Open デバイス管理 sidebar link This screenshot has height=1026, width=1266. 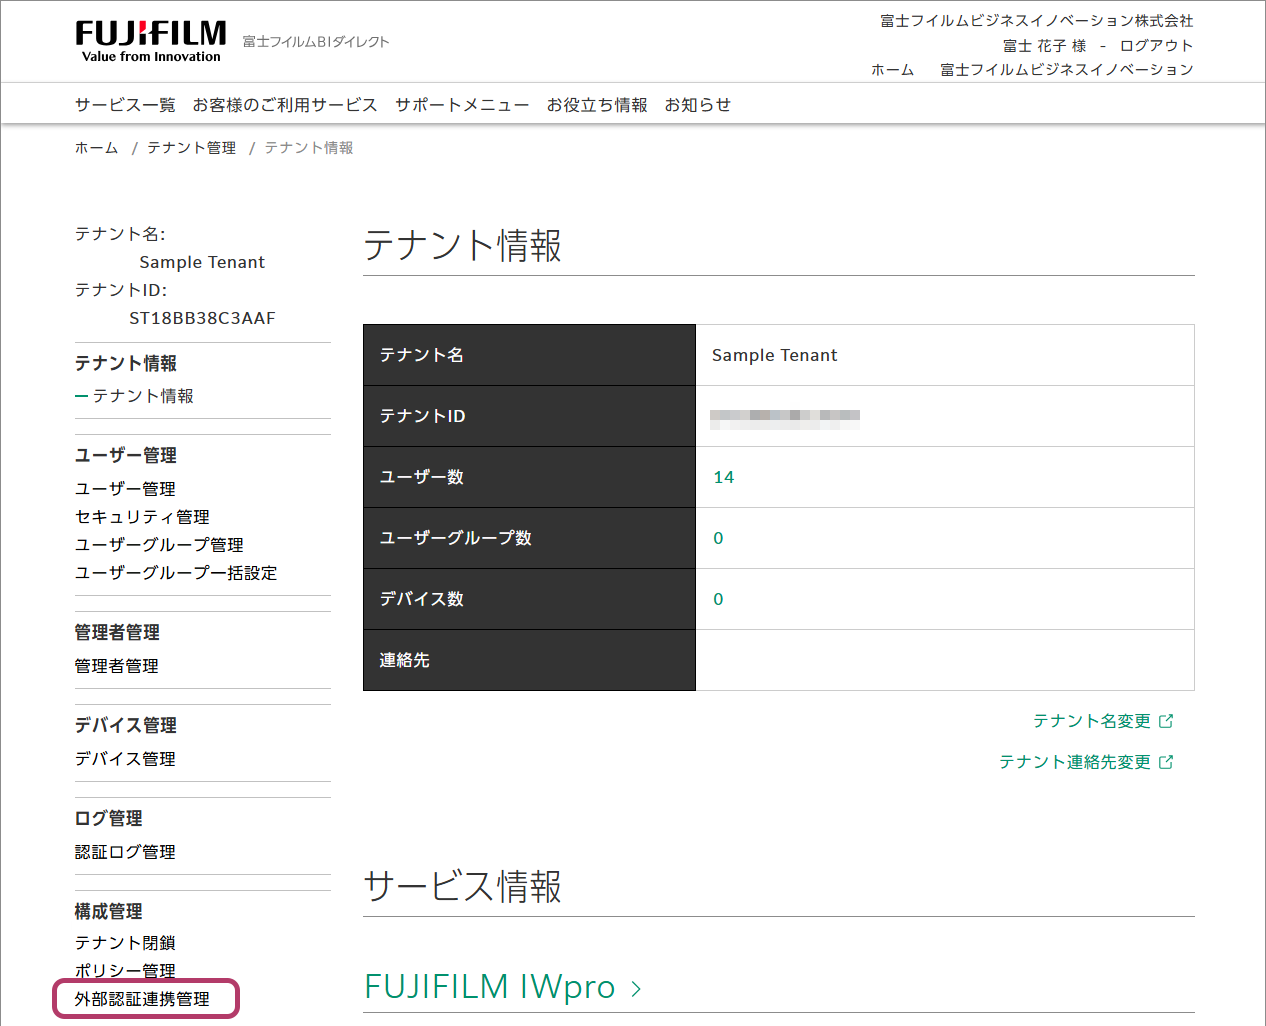click(125, 759)
